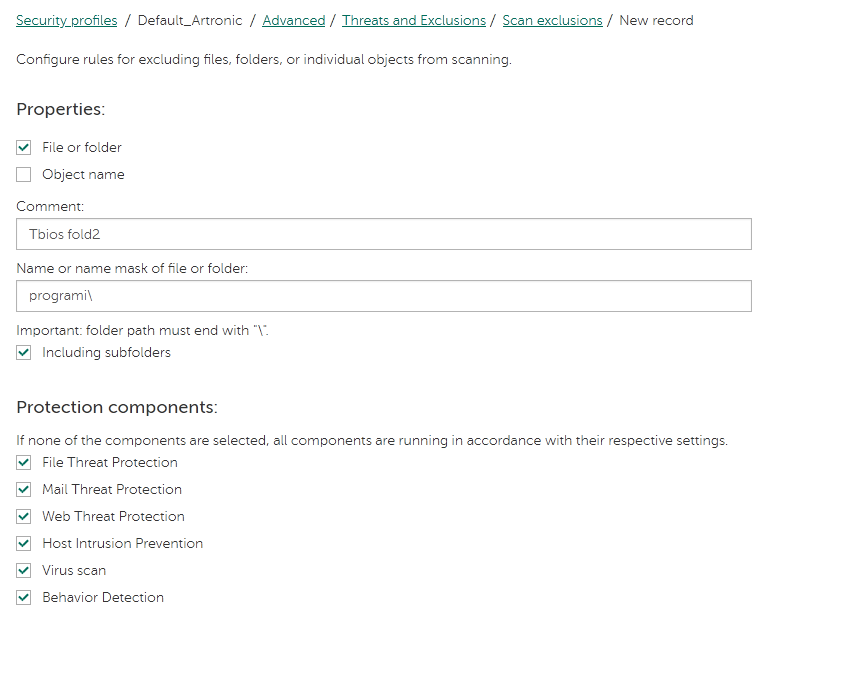Click the Including subfolders label

click(x=106, y=353)
